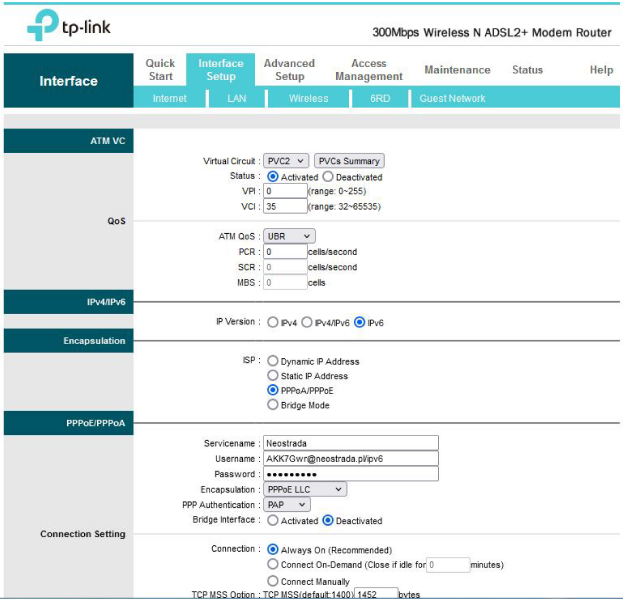
Task: Expand the Virtual Circuit PVC2 dropdown
Action: (x=286, y=161)
